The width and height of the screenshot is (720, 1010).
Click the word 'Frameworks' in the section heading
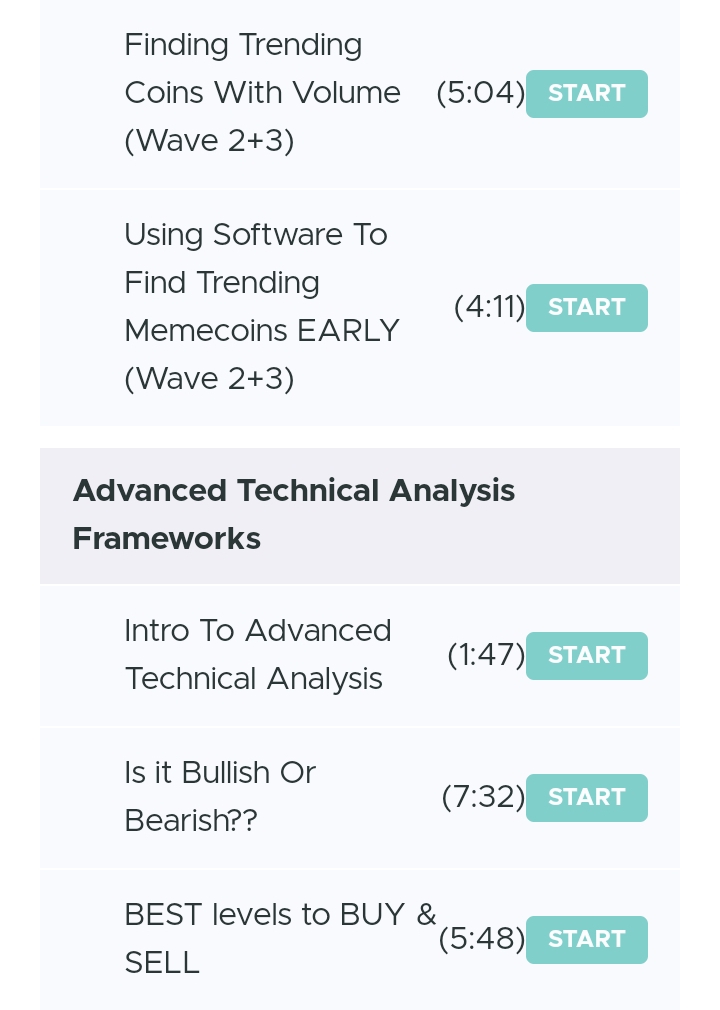pyautogui.click(x=167, y=538)
